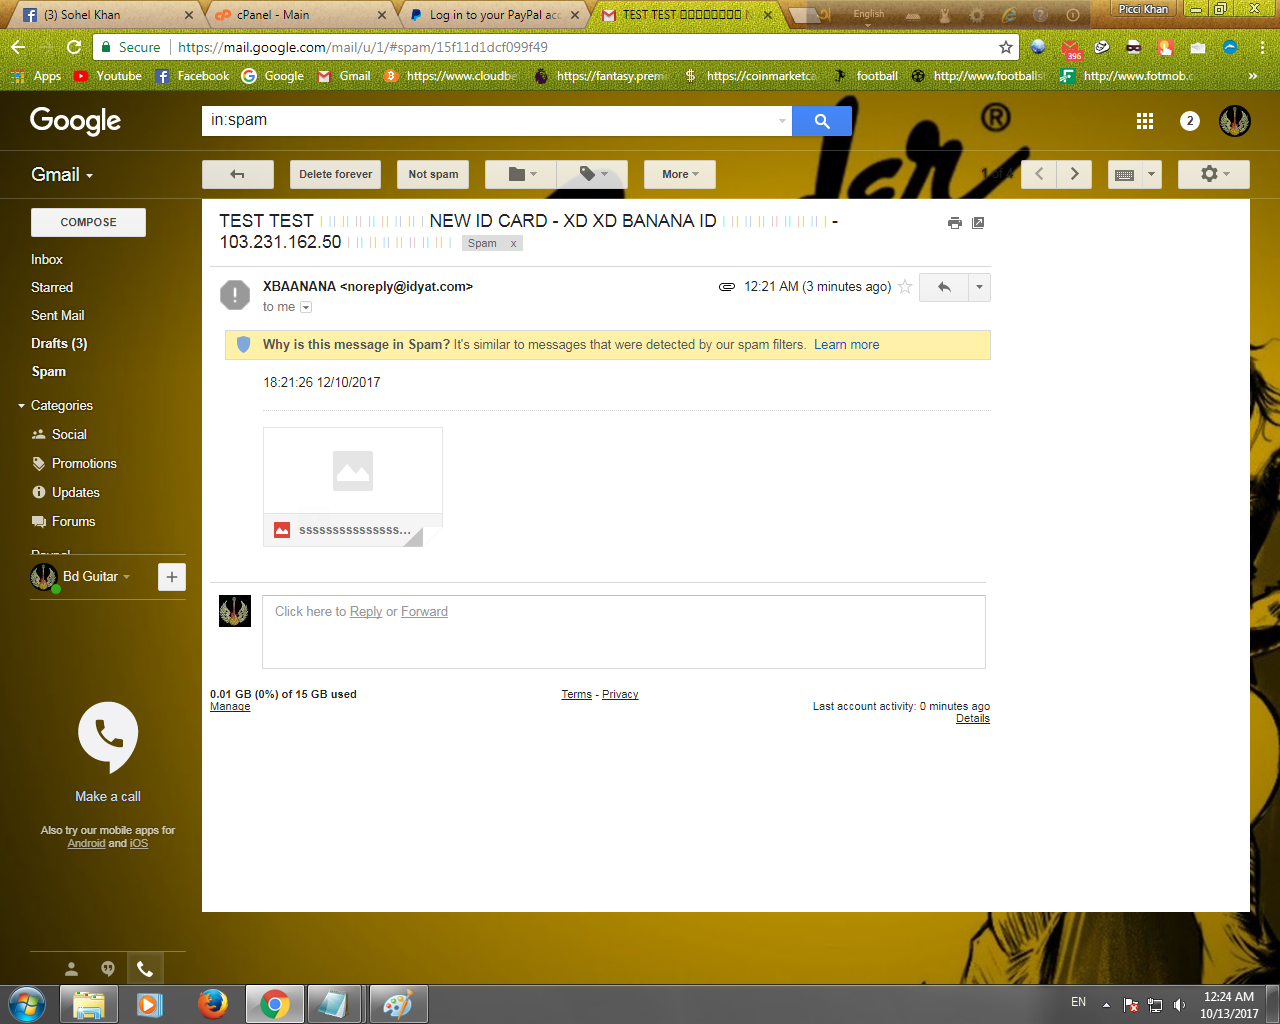Reload the page
The image size is (1280, 1024).
74,47
